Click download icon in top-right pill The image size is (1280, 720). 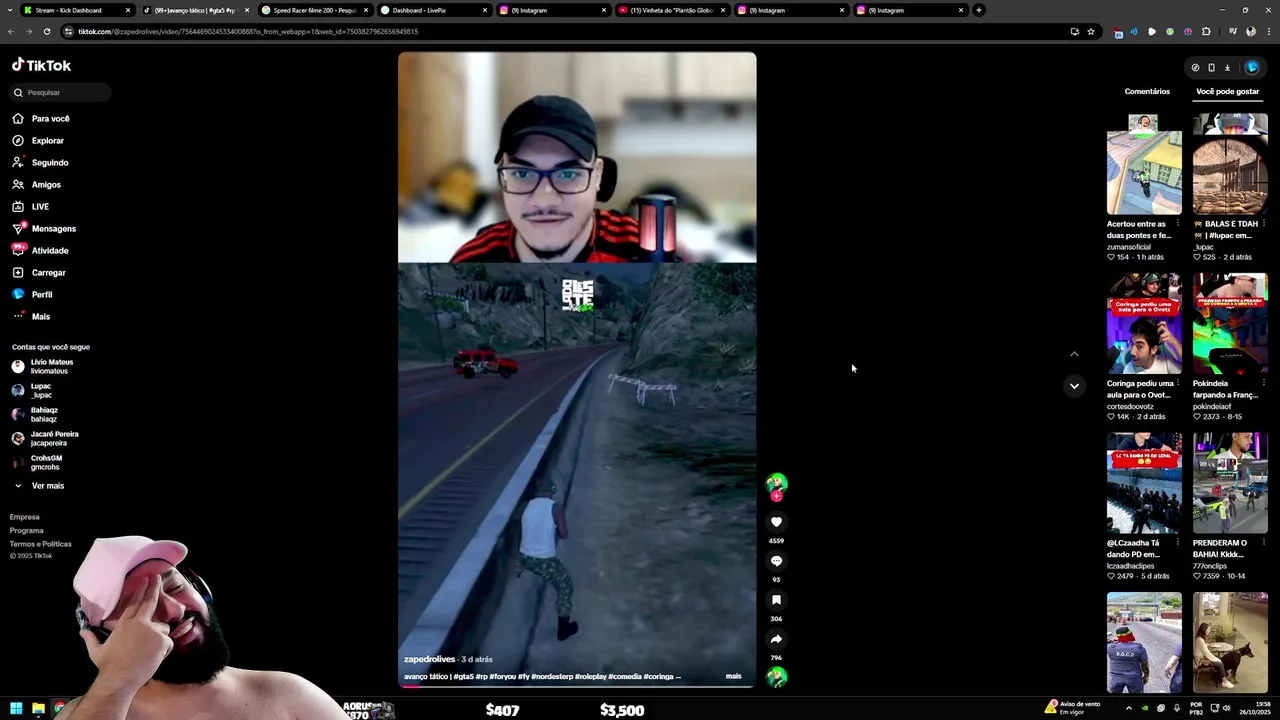(x=1227, y=68)
